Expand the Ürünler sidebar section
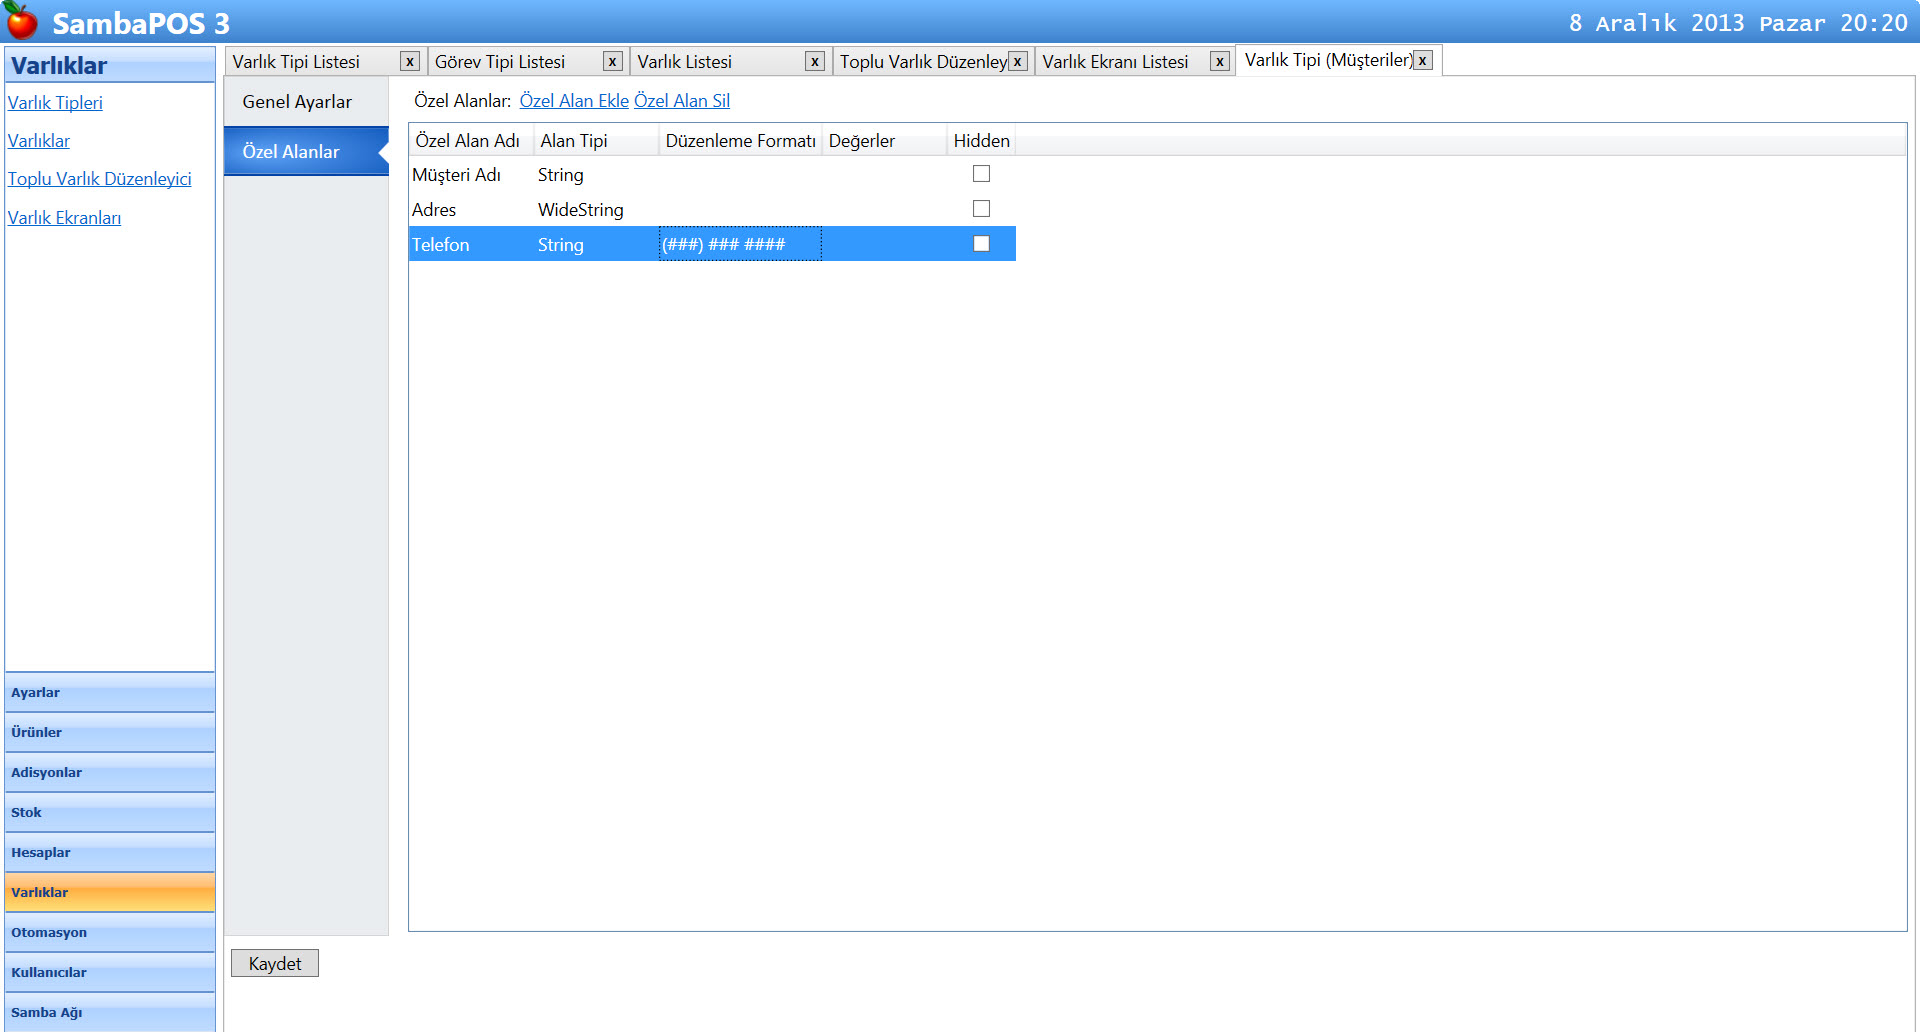 coord(110,732)
